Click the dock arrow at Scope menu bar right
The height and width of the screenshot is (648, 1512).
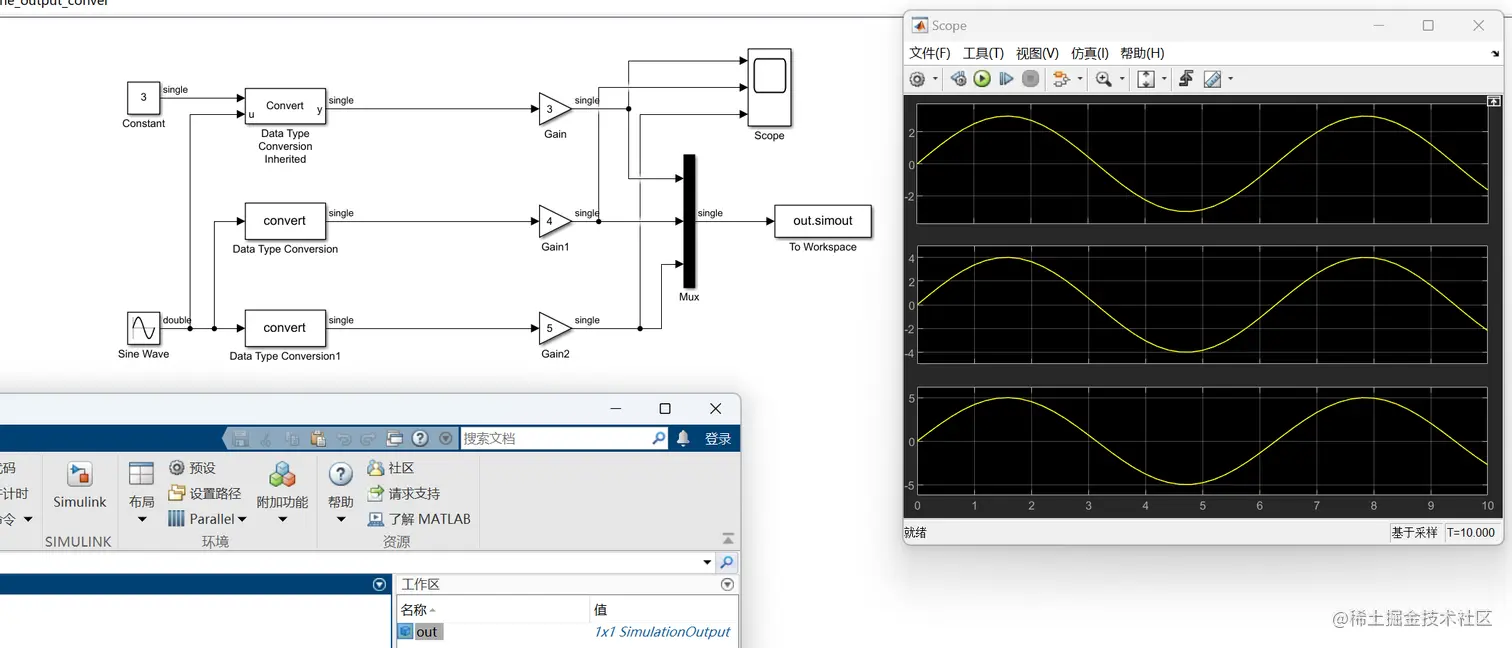coord(1495,53)
